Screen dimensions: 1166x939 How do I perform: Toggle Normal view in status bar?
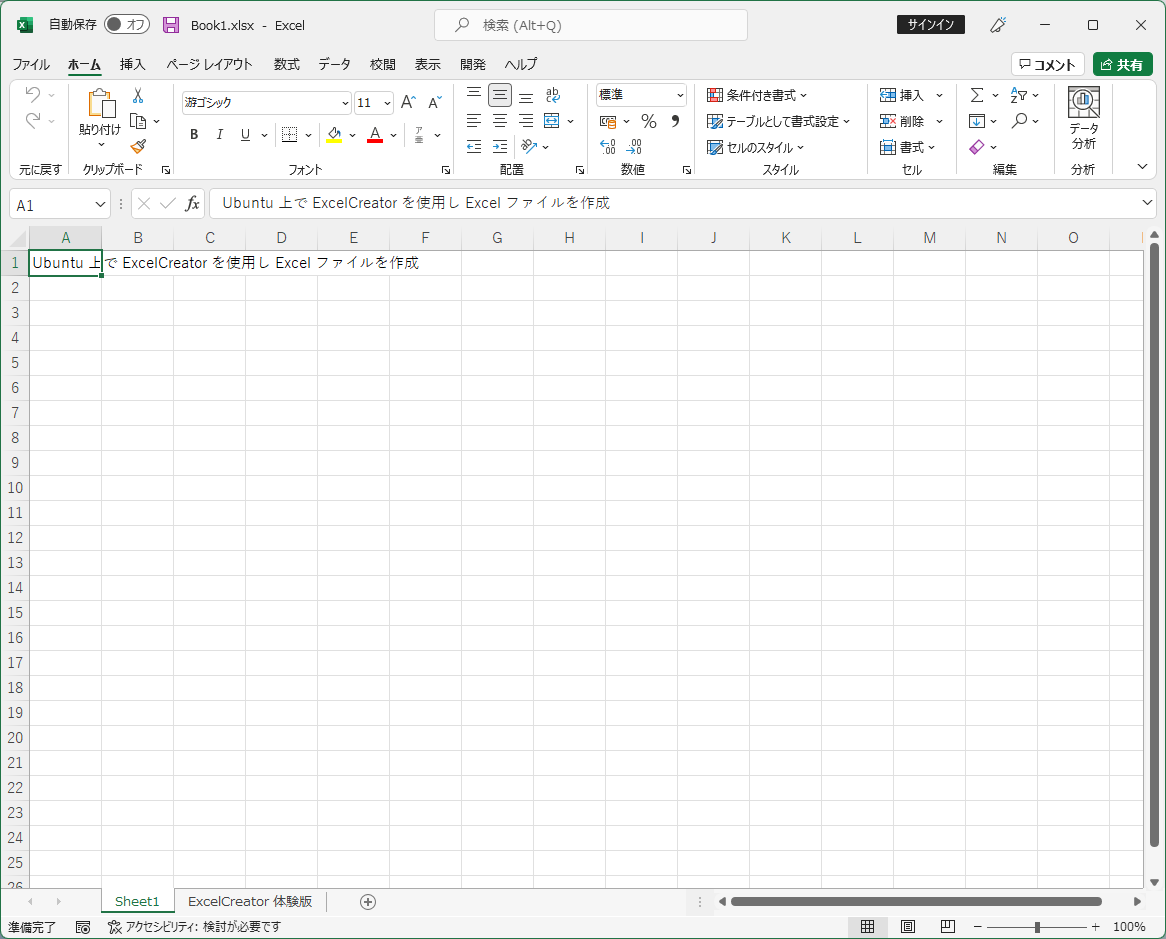(x=867, y=926)
